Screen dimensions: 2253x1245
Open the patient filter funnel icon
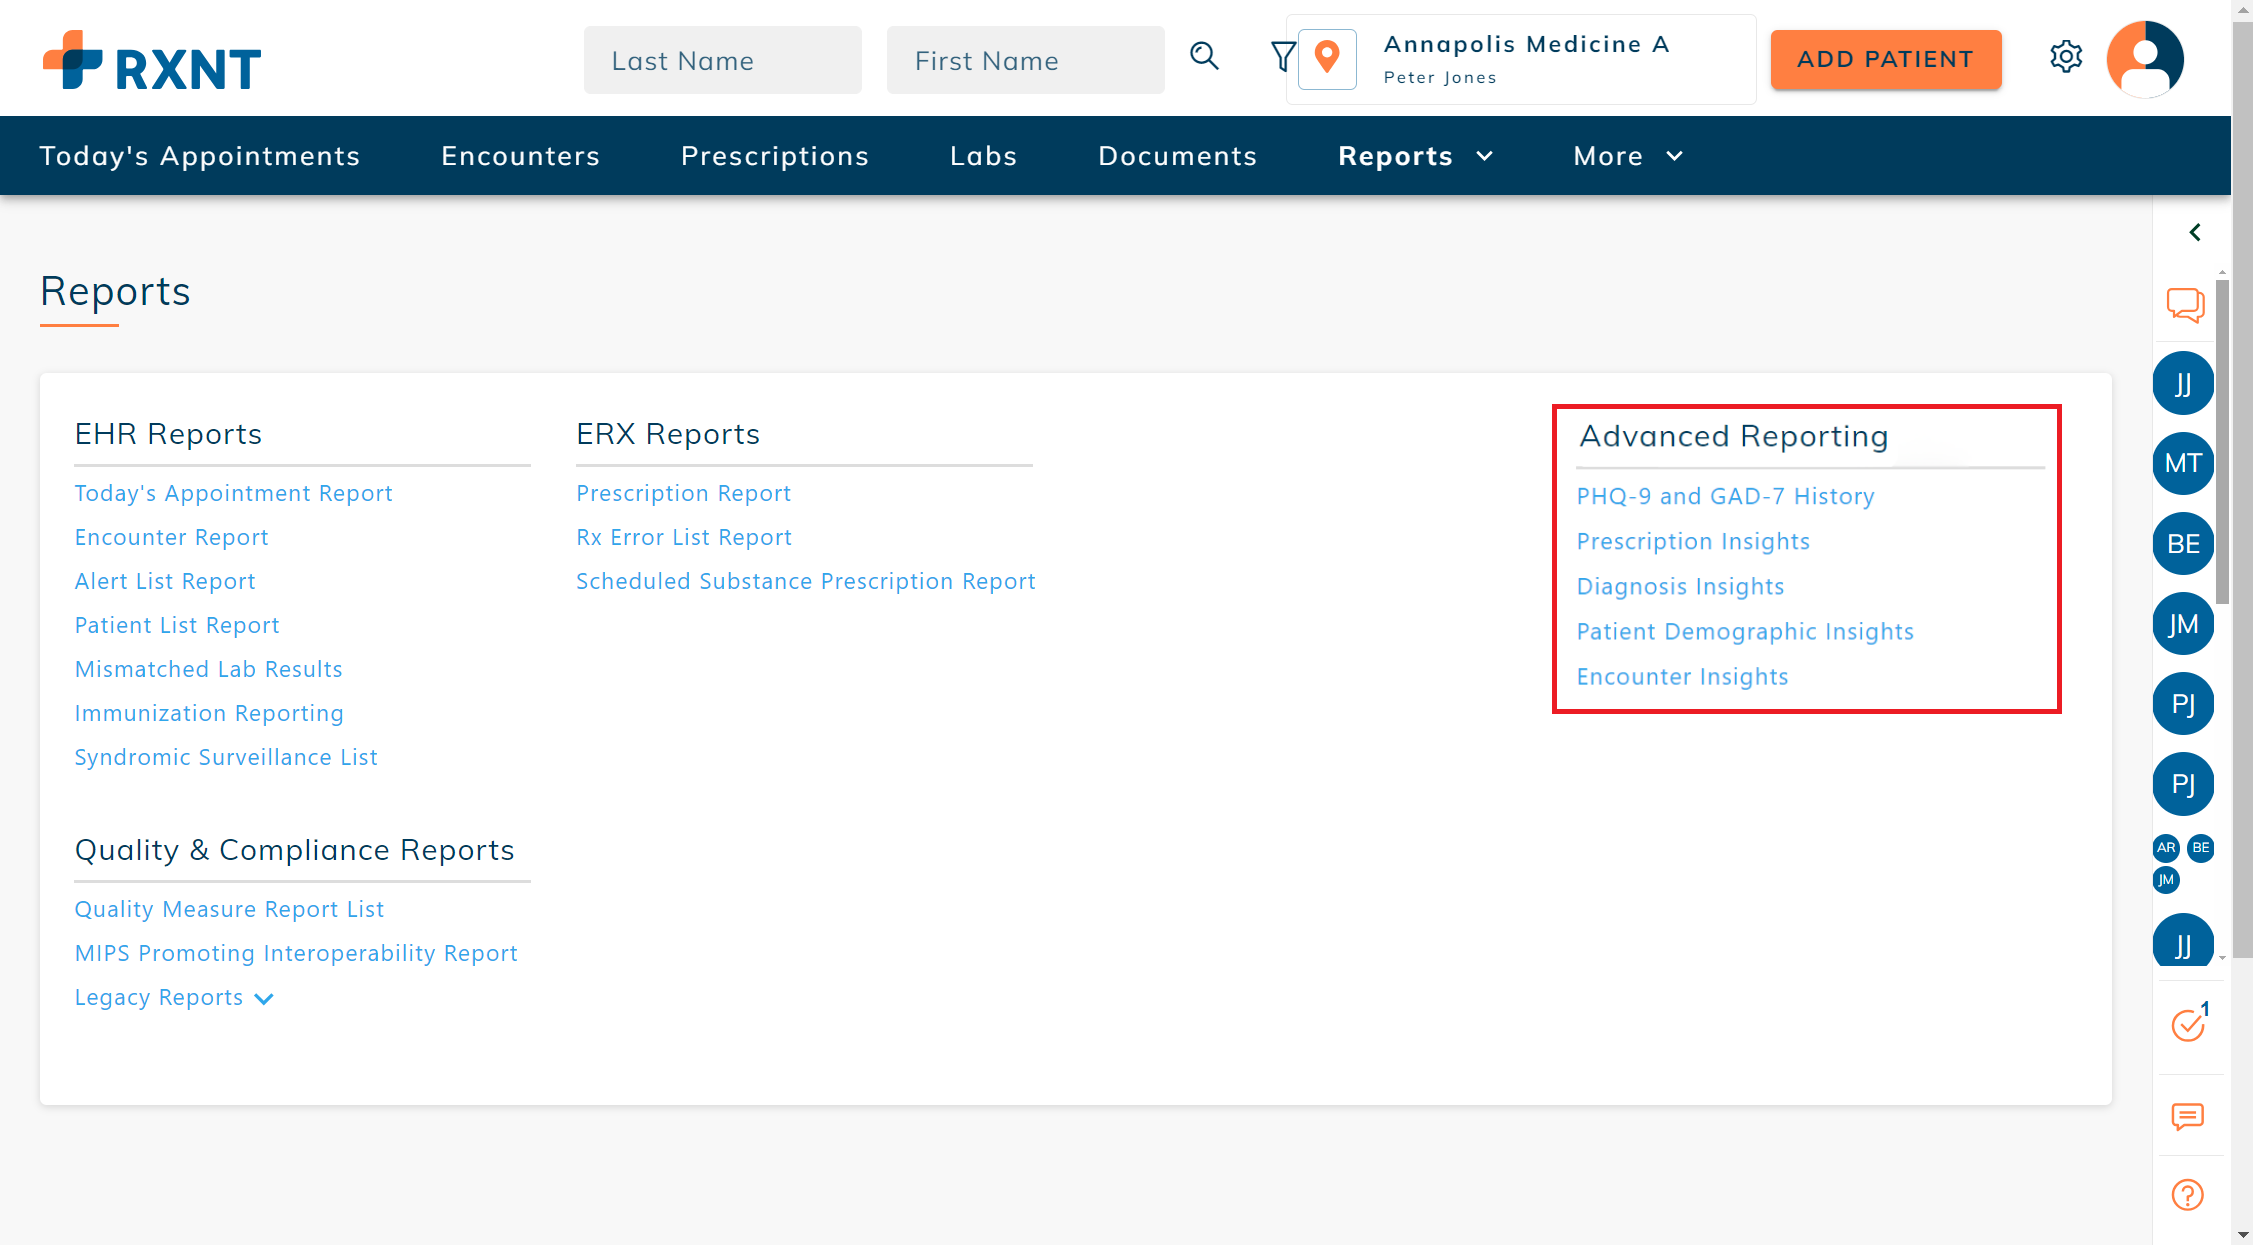tap(1281, 57)
